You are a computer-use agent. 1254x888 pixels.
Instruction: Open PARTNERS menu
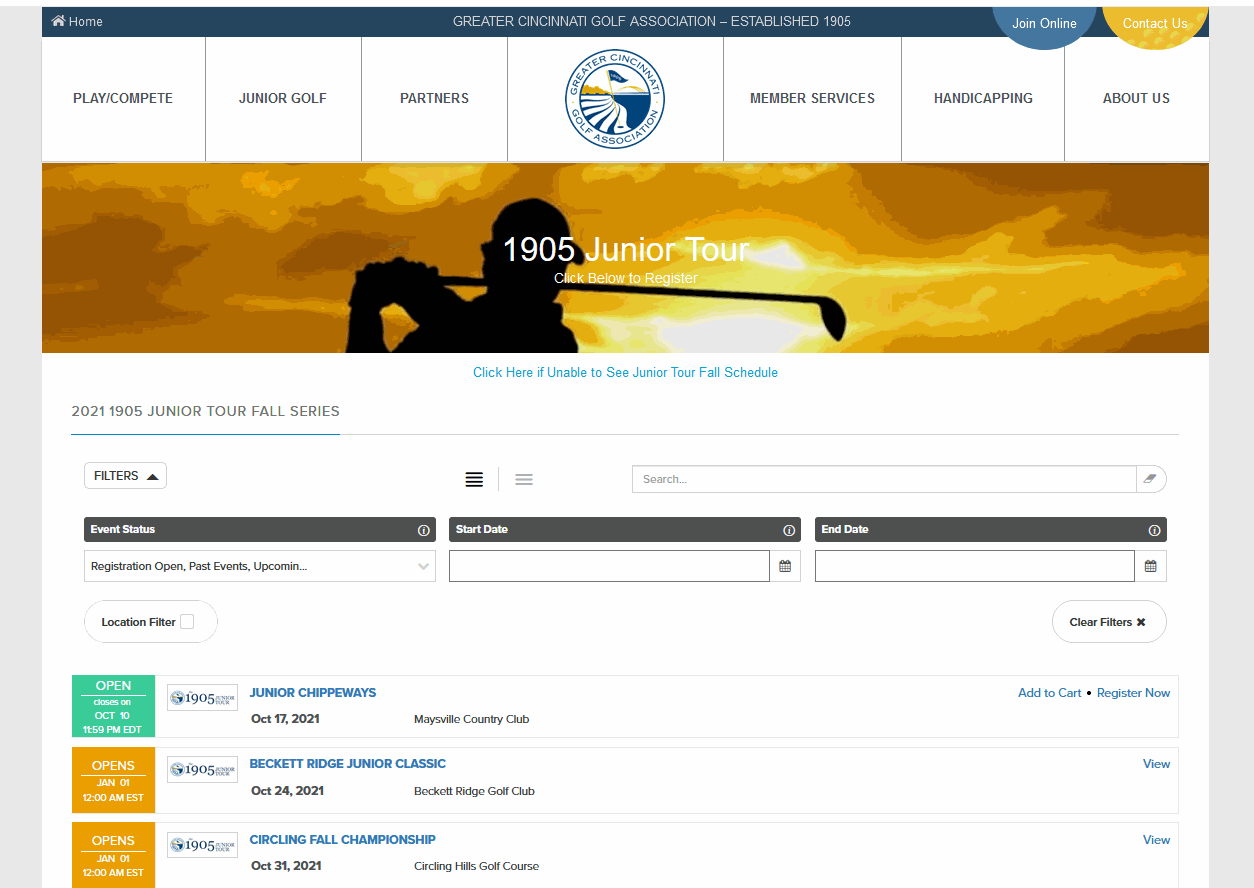pos(434,98)
